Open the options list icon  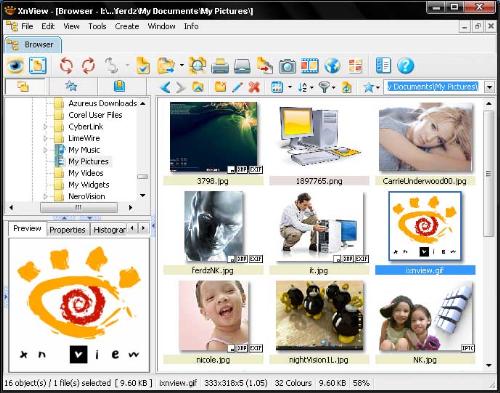[383, 66]
